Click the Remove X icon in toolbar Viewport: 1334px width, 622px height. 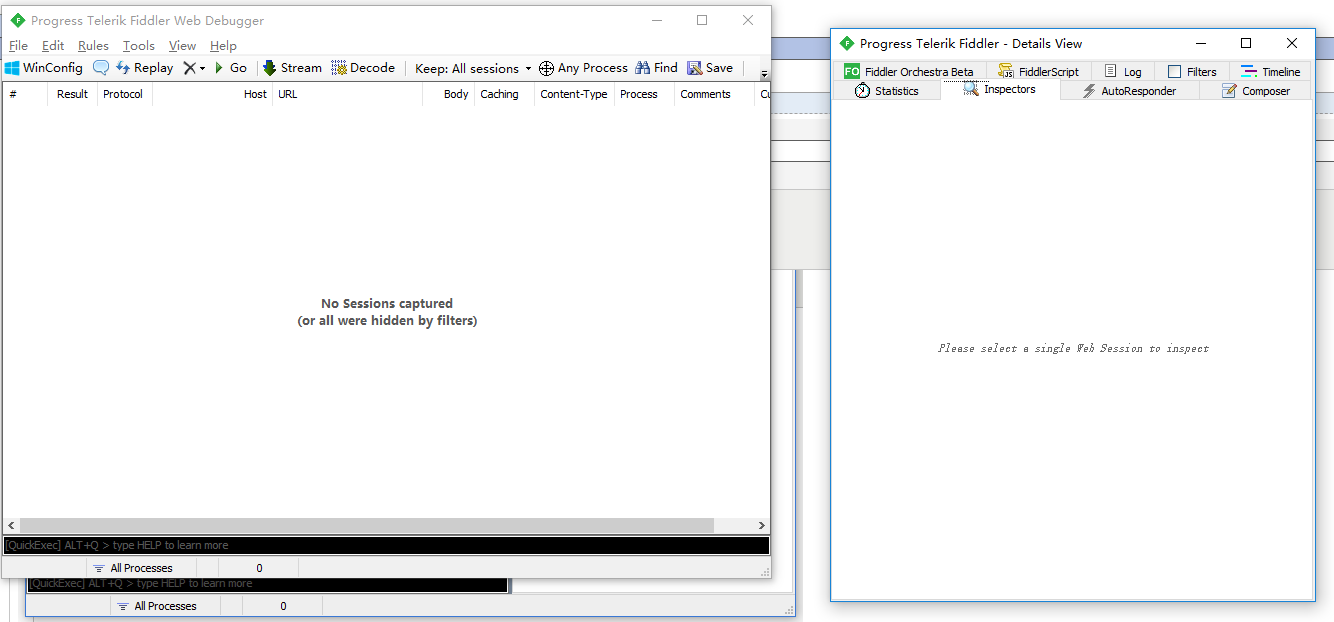click(x=189, y=68)
